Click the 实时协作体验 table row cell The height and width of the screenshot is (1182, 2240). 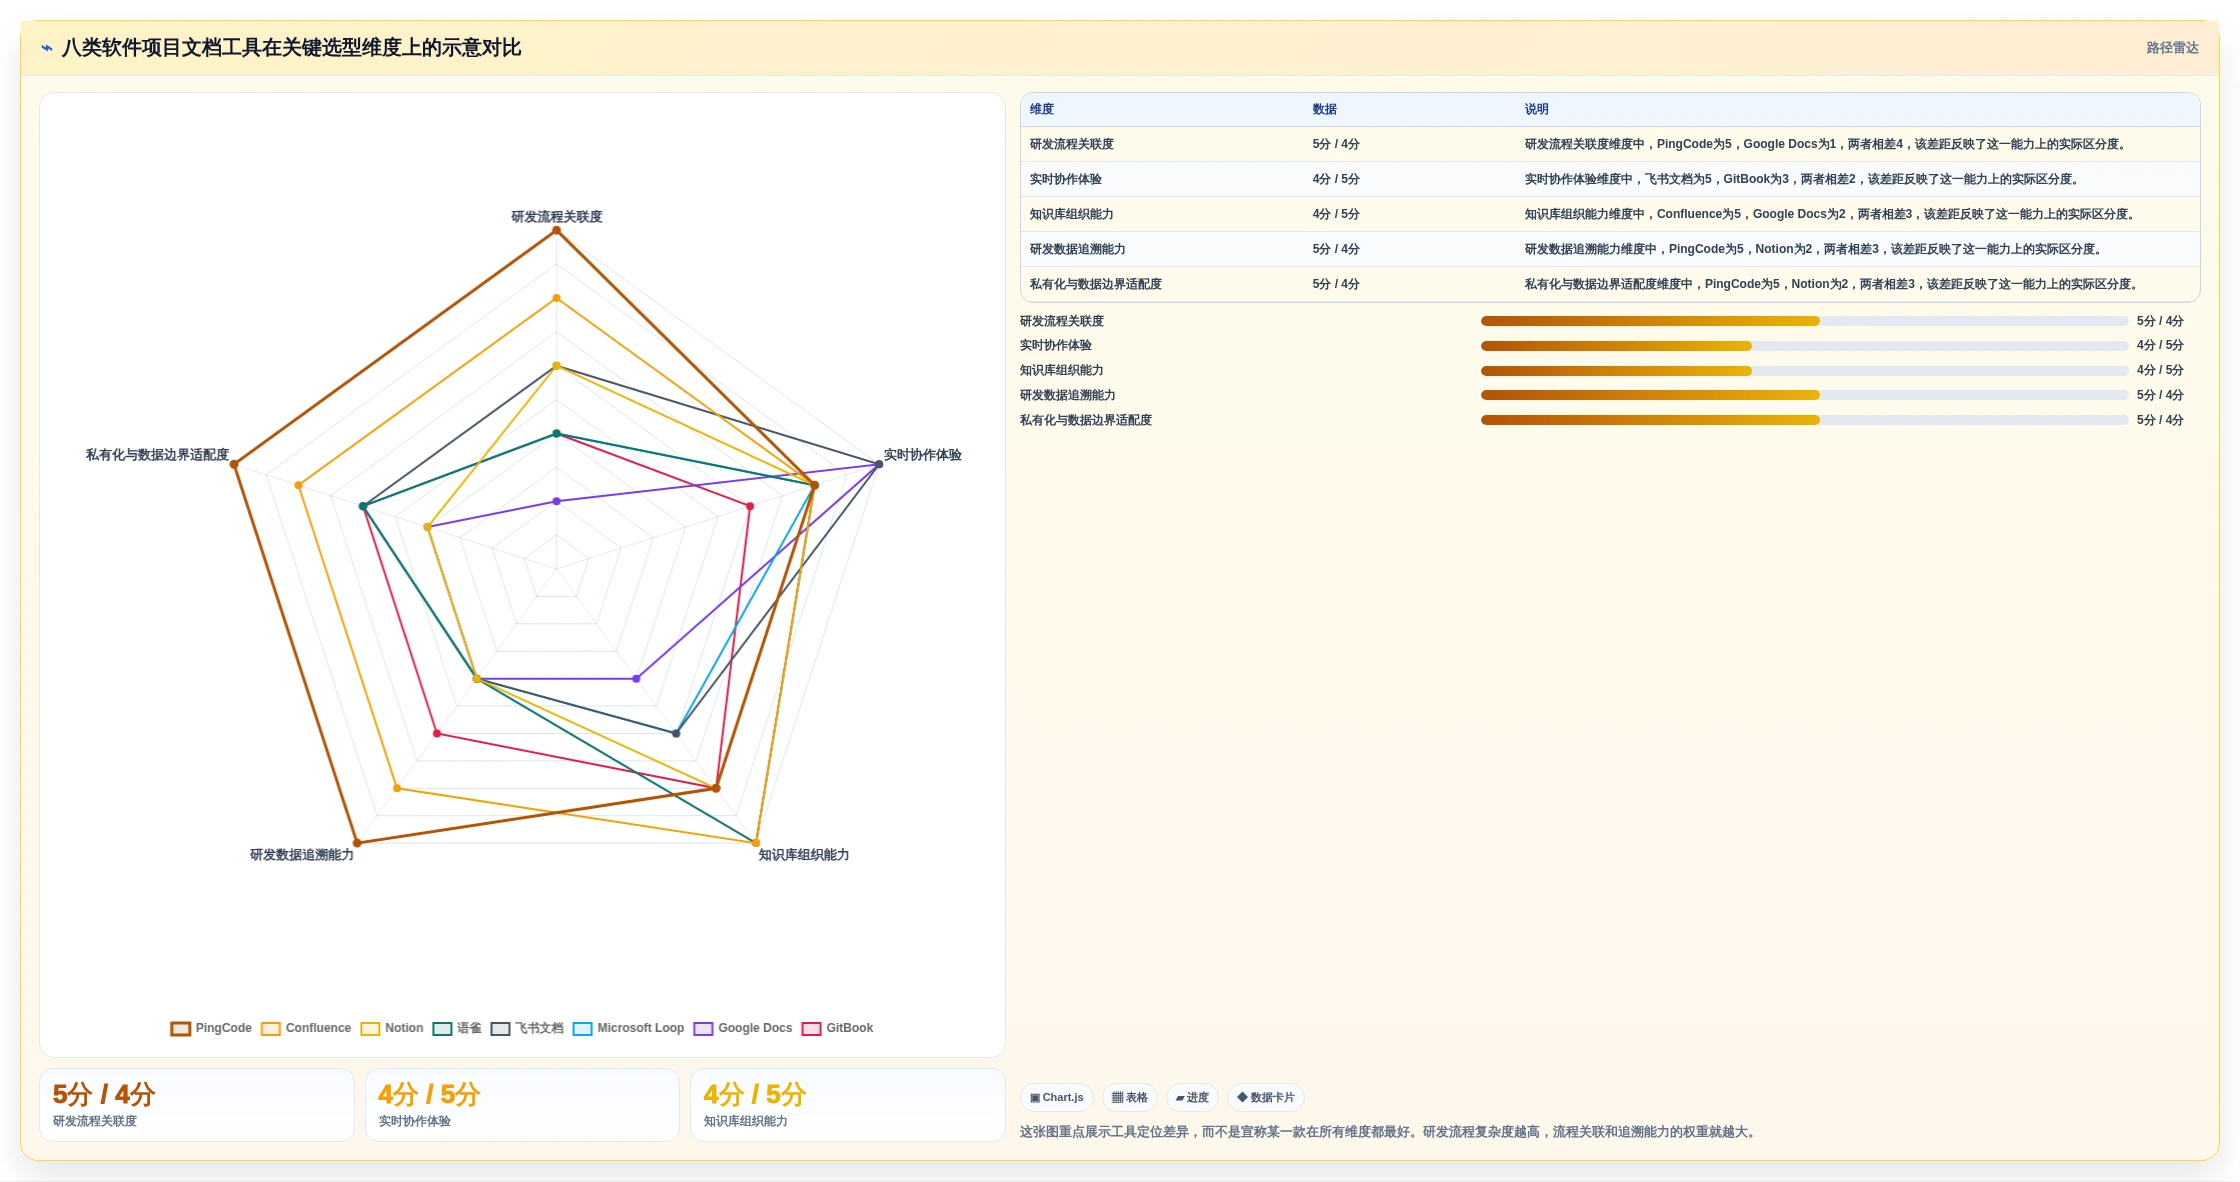1066,179
